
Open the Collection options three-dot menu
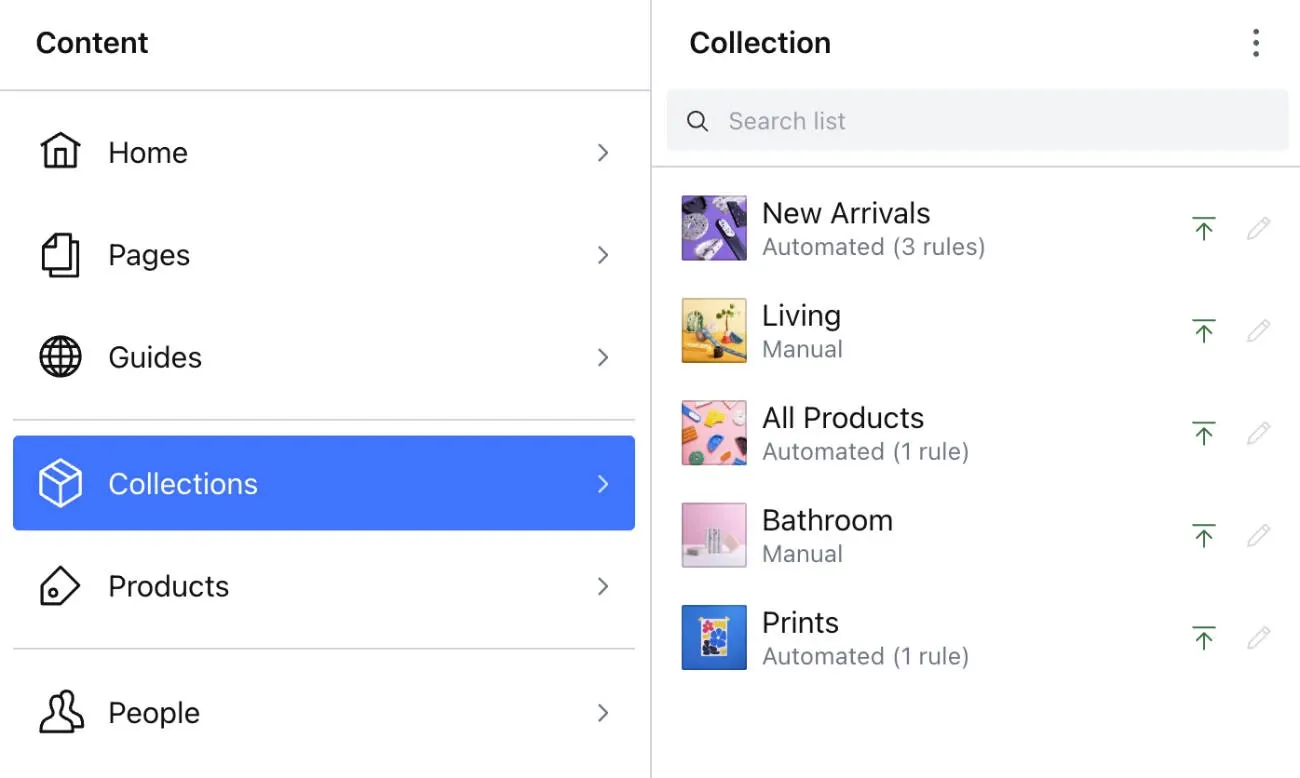coord(1256,43)
